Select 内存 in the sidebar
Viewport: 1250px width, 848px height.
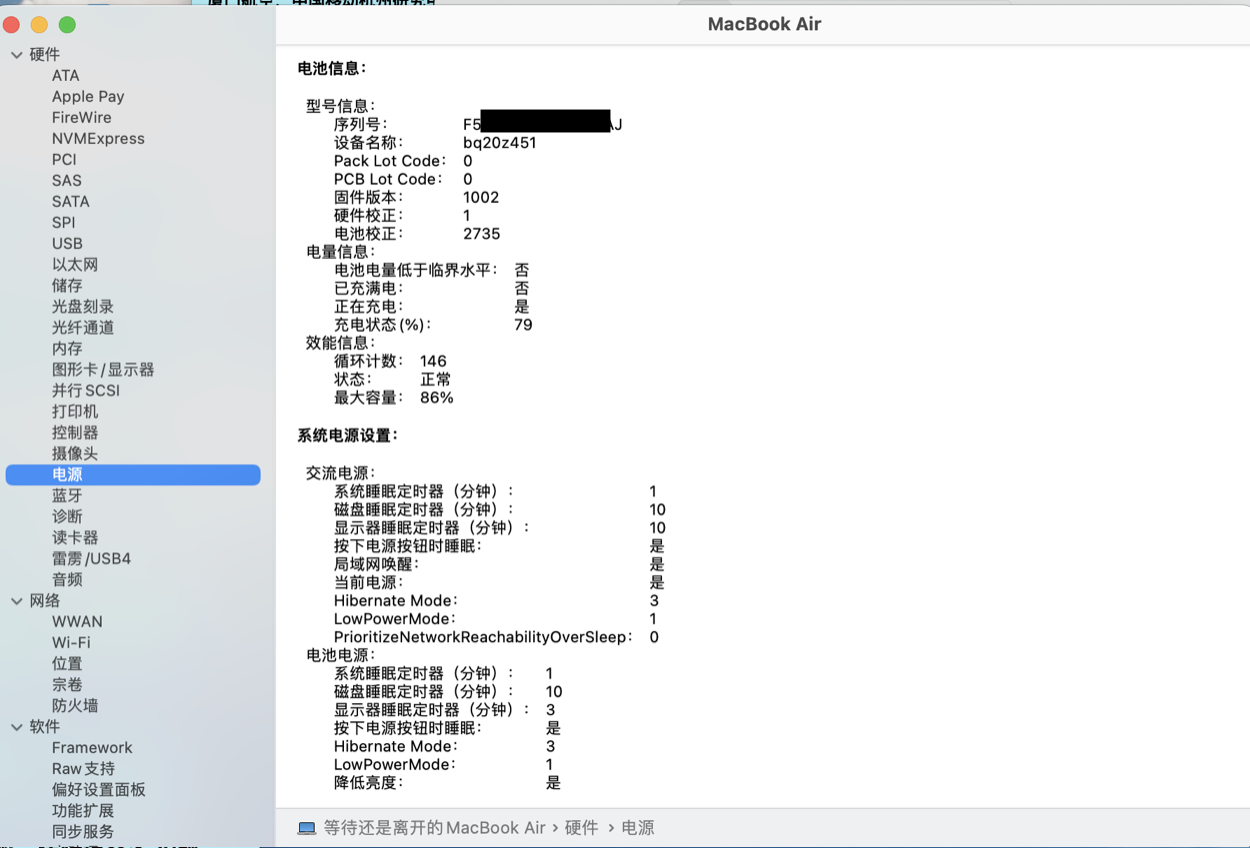67,349
